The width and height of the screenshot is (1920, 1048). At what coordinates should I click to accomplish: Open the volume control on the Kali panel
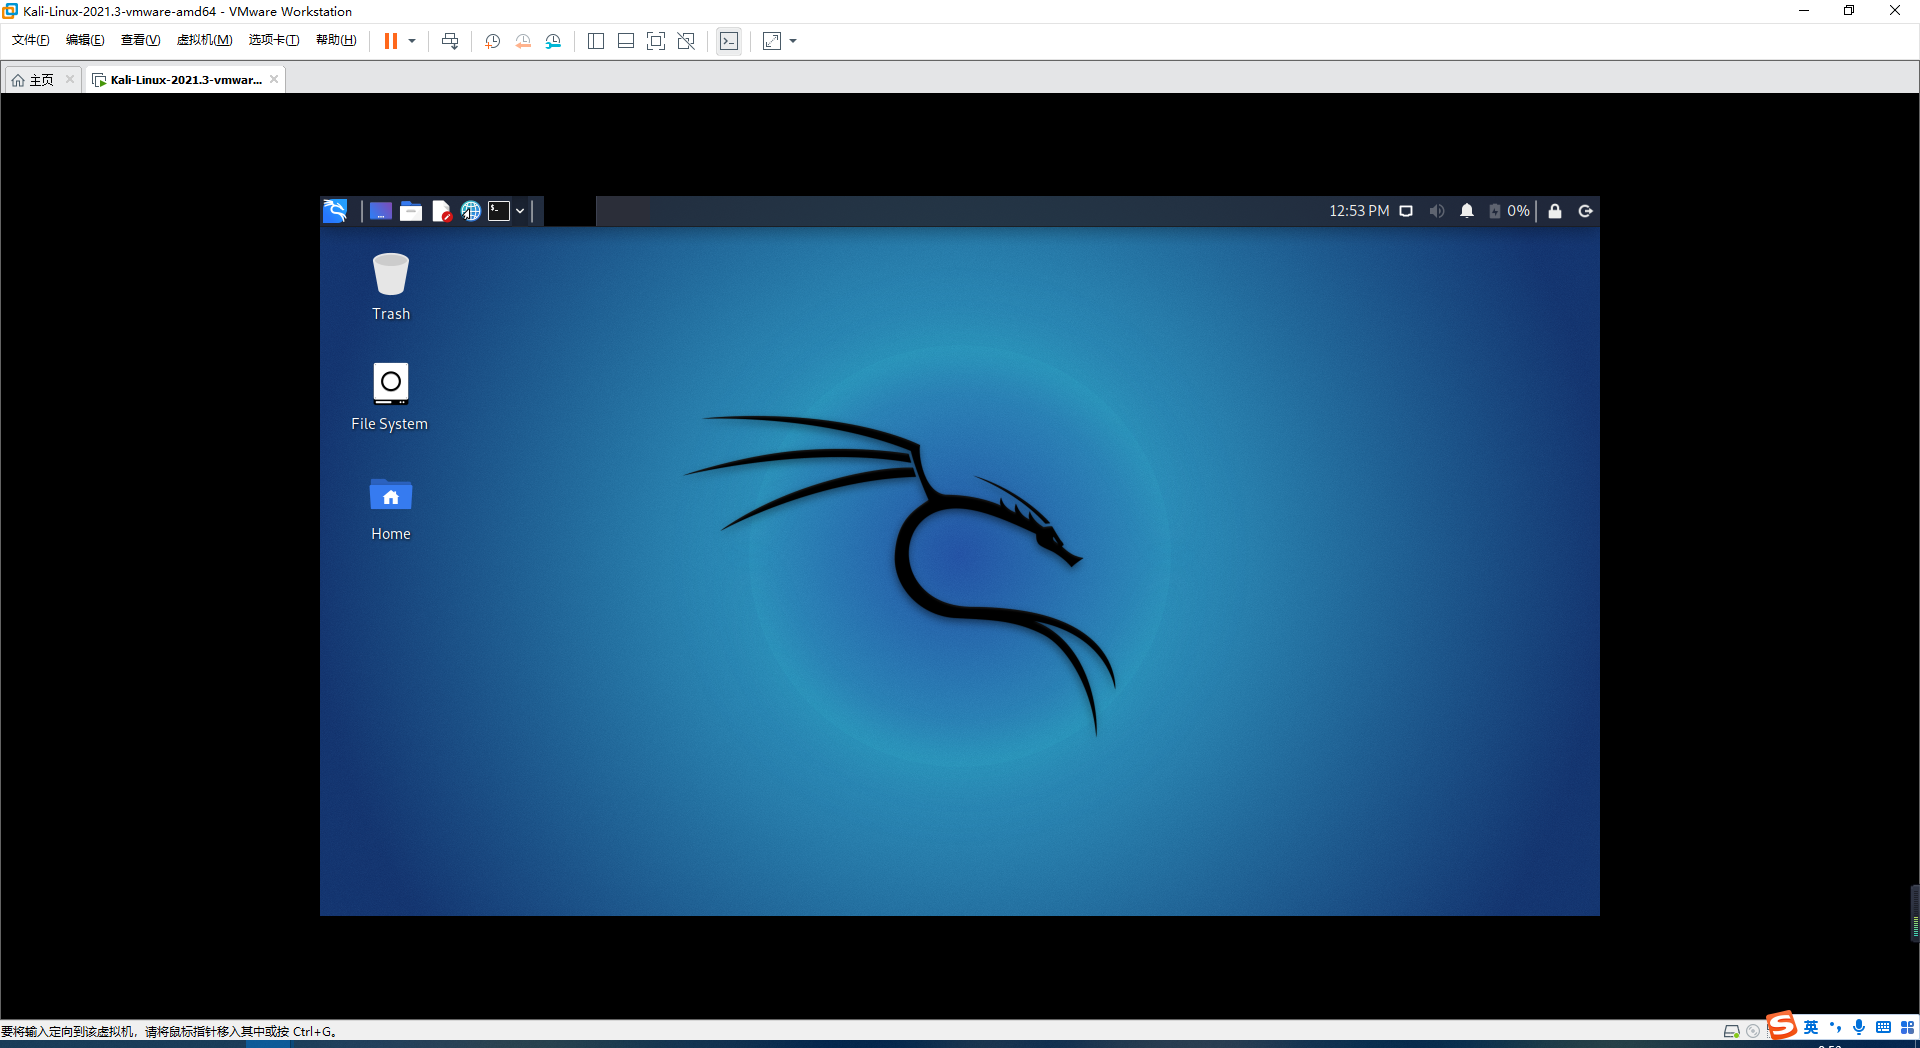1437,211
